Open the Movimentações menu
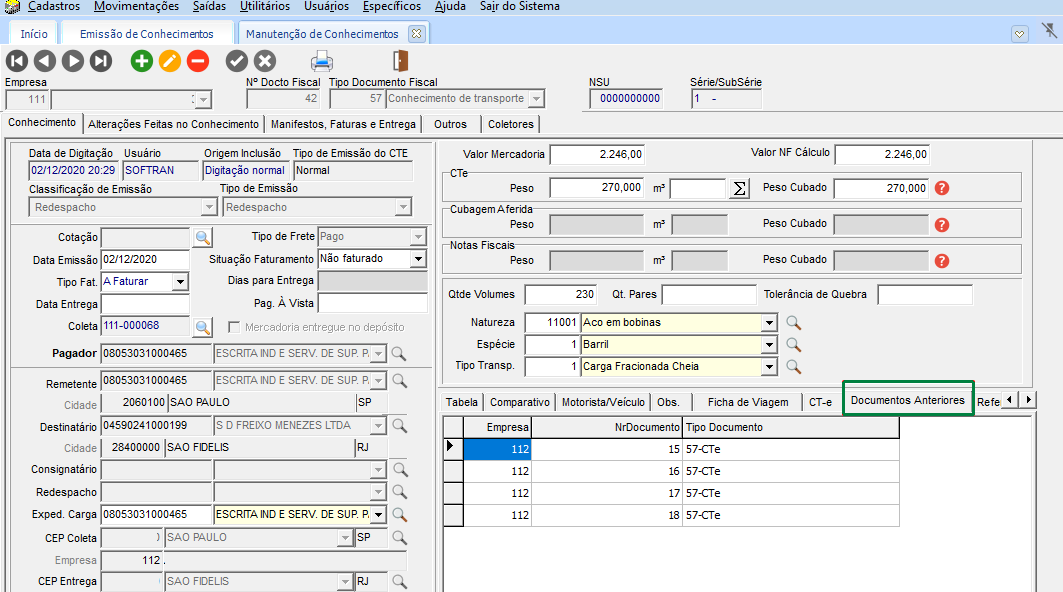 [137, 7]
